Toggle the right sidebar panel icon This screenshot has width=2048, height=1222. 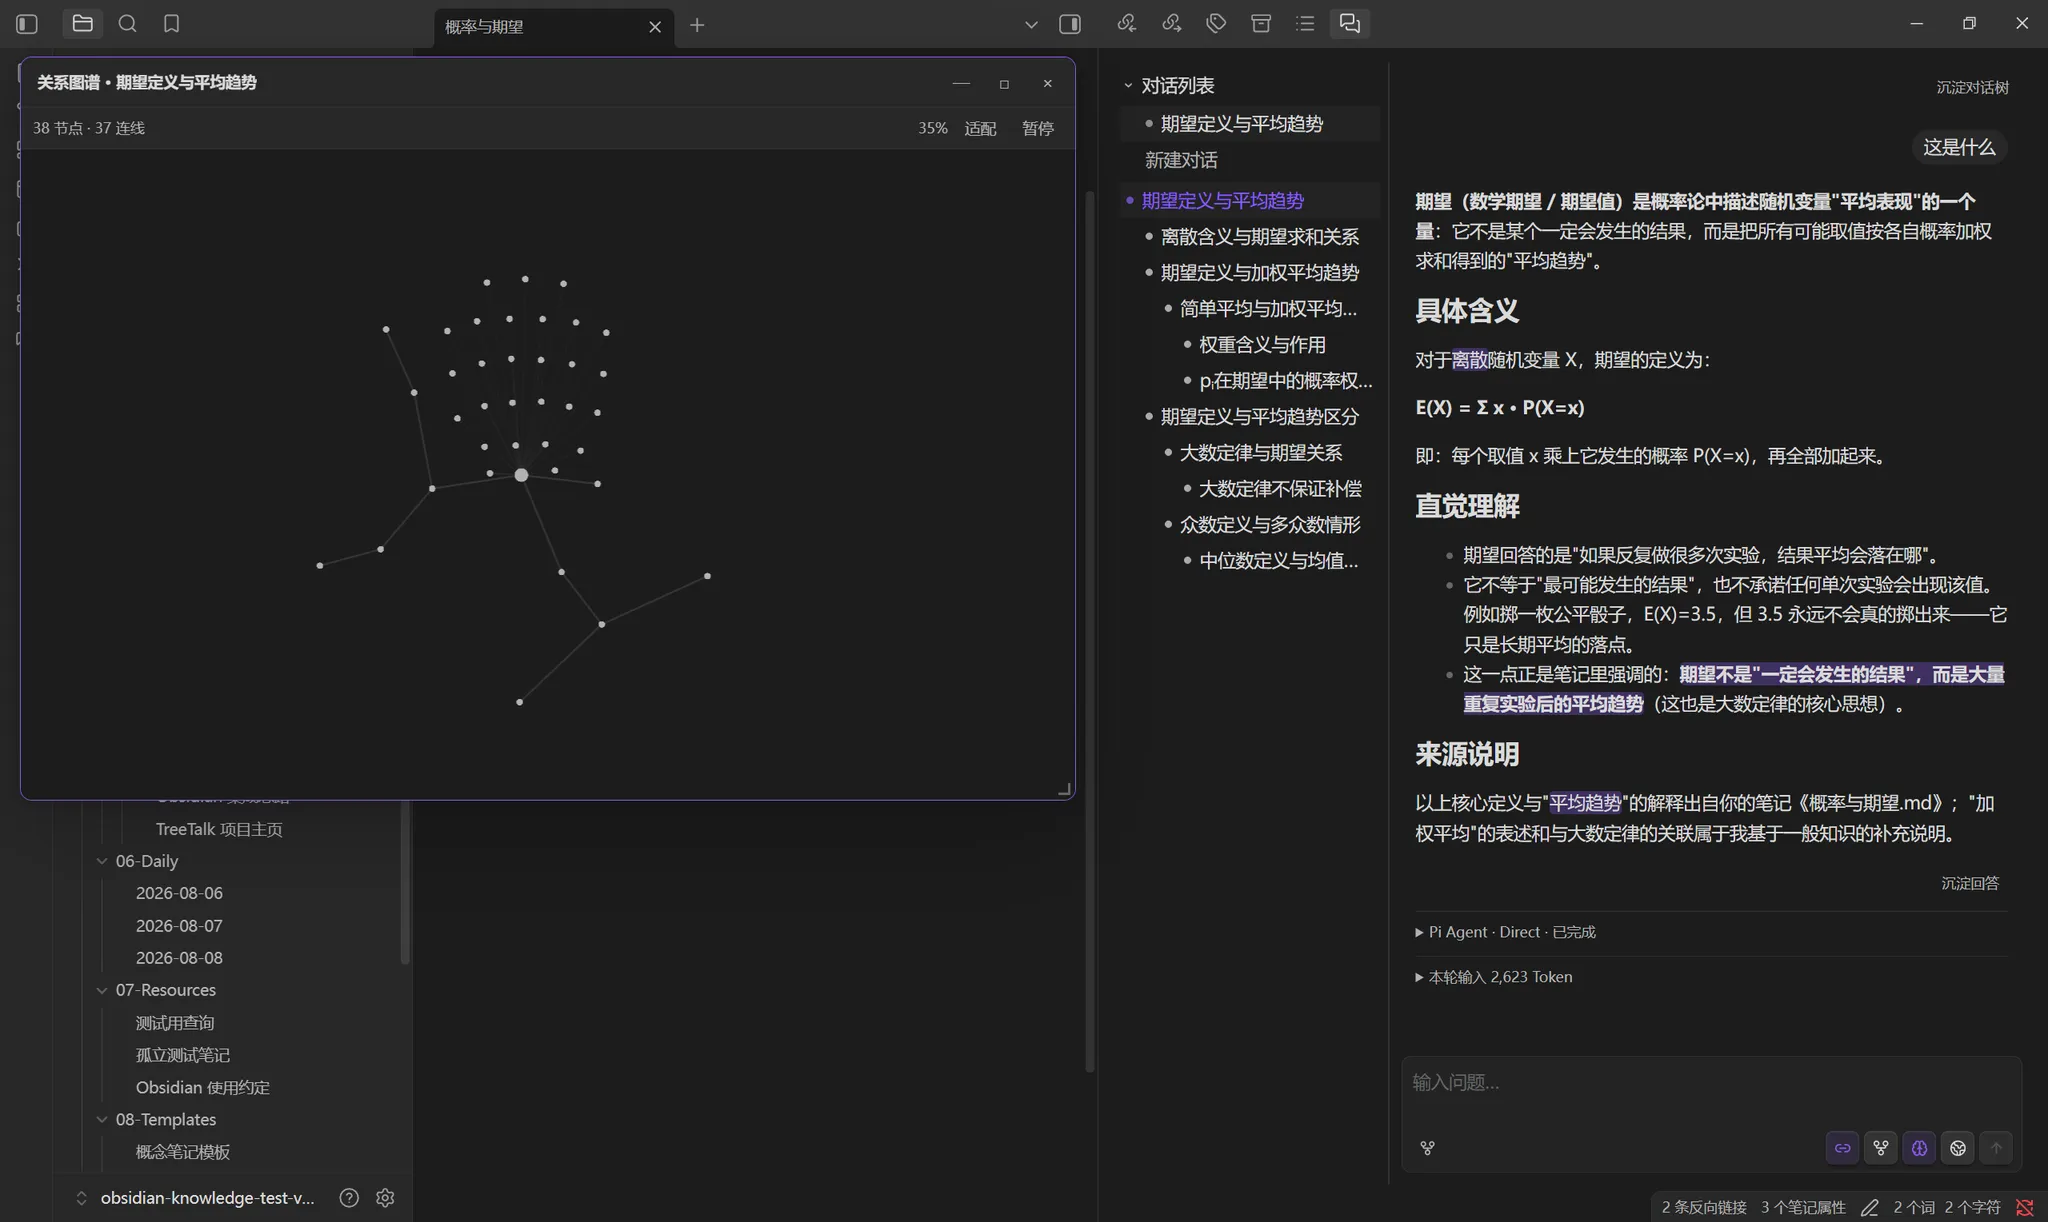(x=1070, y=24)
